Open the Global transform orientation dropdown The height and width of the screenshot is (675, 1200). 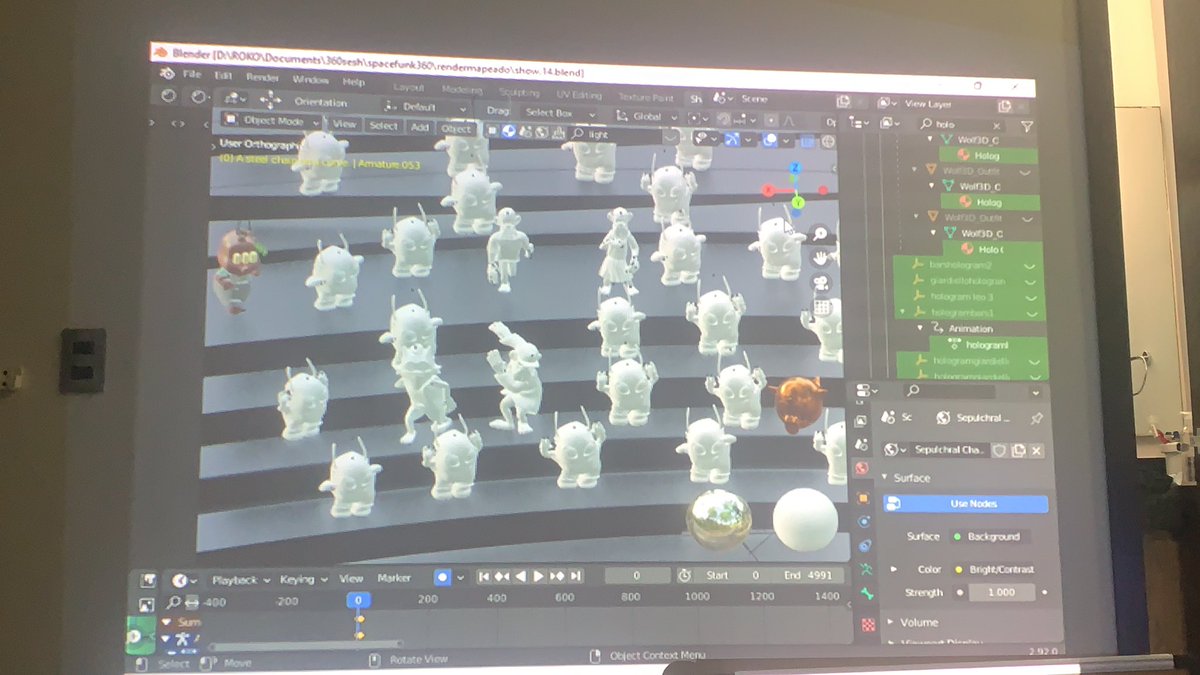(646, 117)
